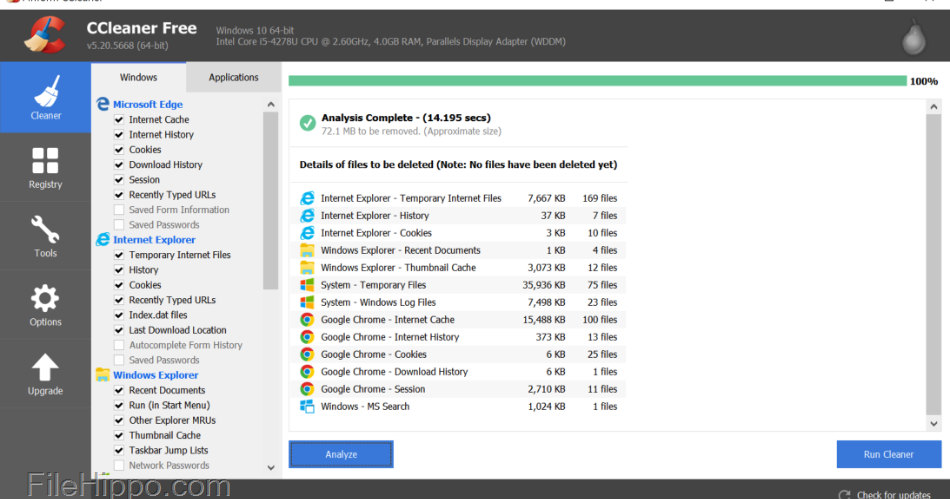Screen dimensions: 950x499
Task: Select 'Windows - MS Search' result text
Action: [365, 406]
